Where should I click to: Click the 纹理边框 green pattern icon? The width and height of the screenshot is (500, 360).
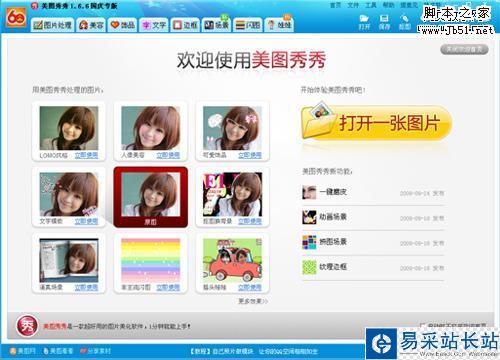point(309,267)
